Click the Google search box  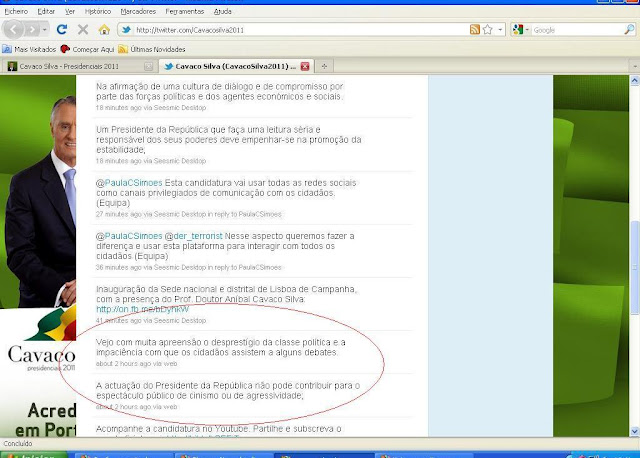click(x=577, y=30)
